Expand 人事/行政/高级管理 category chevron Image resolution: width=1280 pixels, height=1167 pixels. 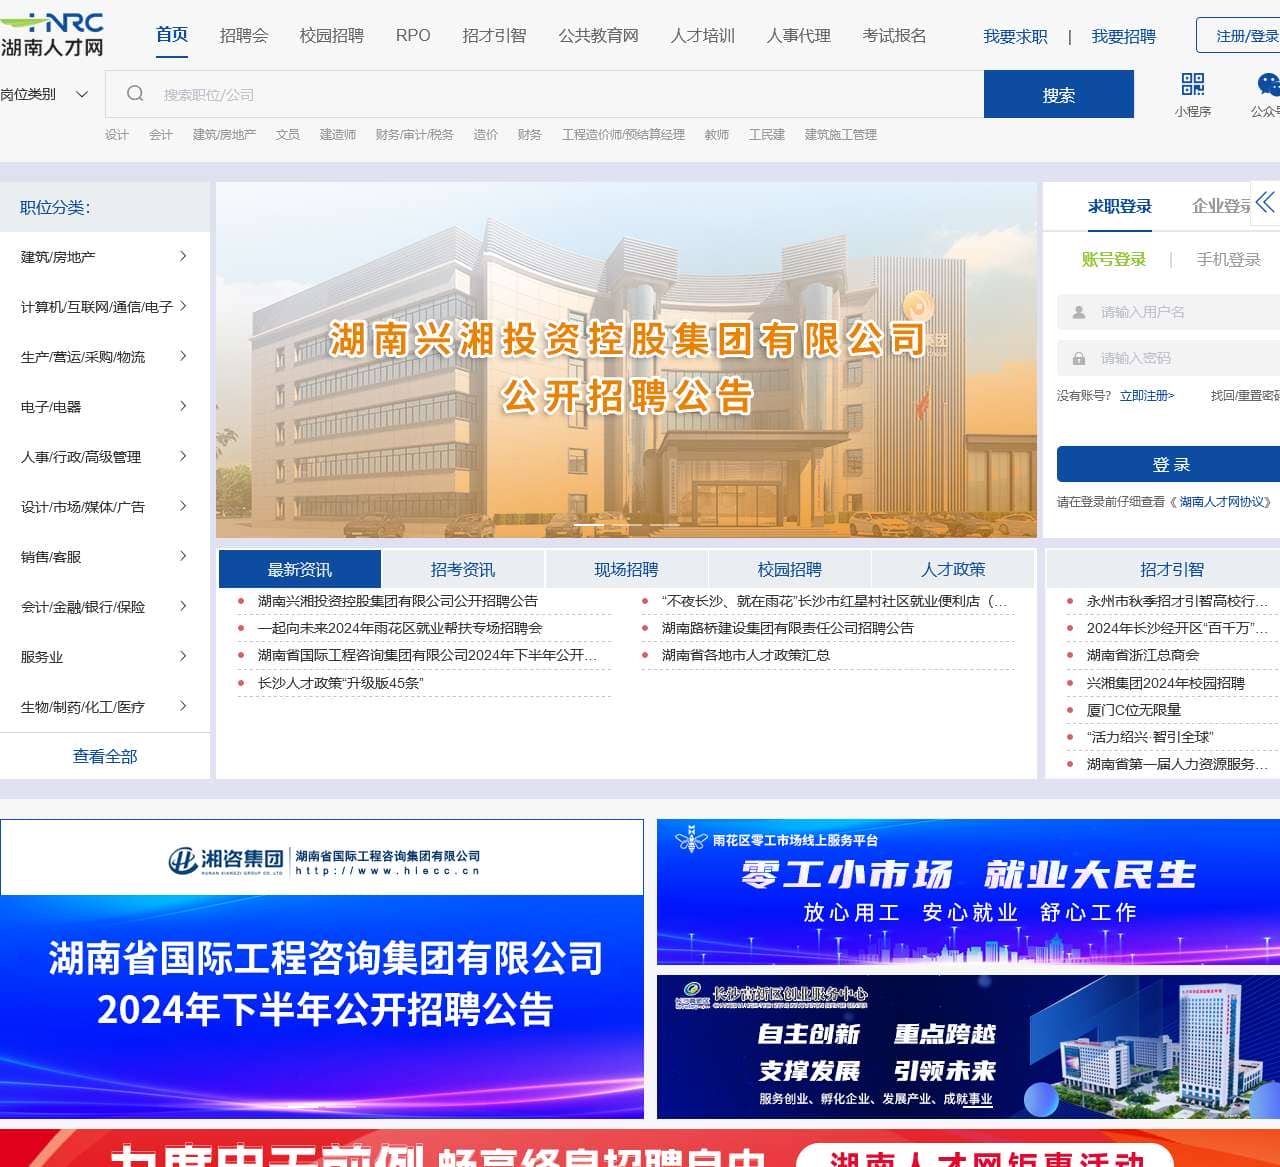183,456
